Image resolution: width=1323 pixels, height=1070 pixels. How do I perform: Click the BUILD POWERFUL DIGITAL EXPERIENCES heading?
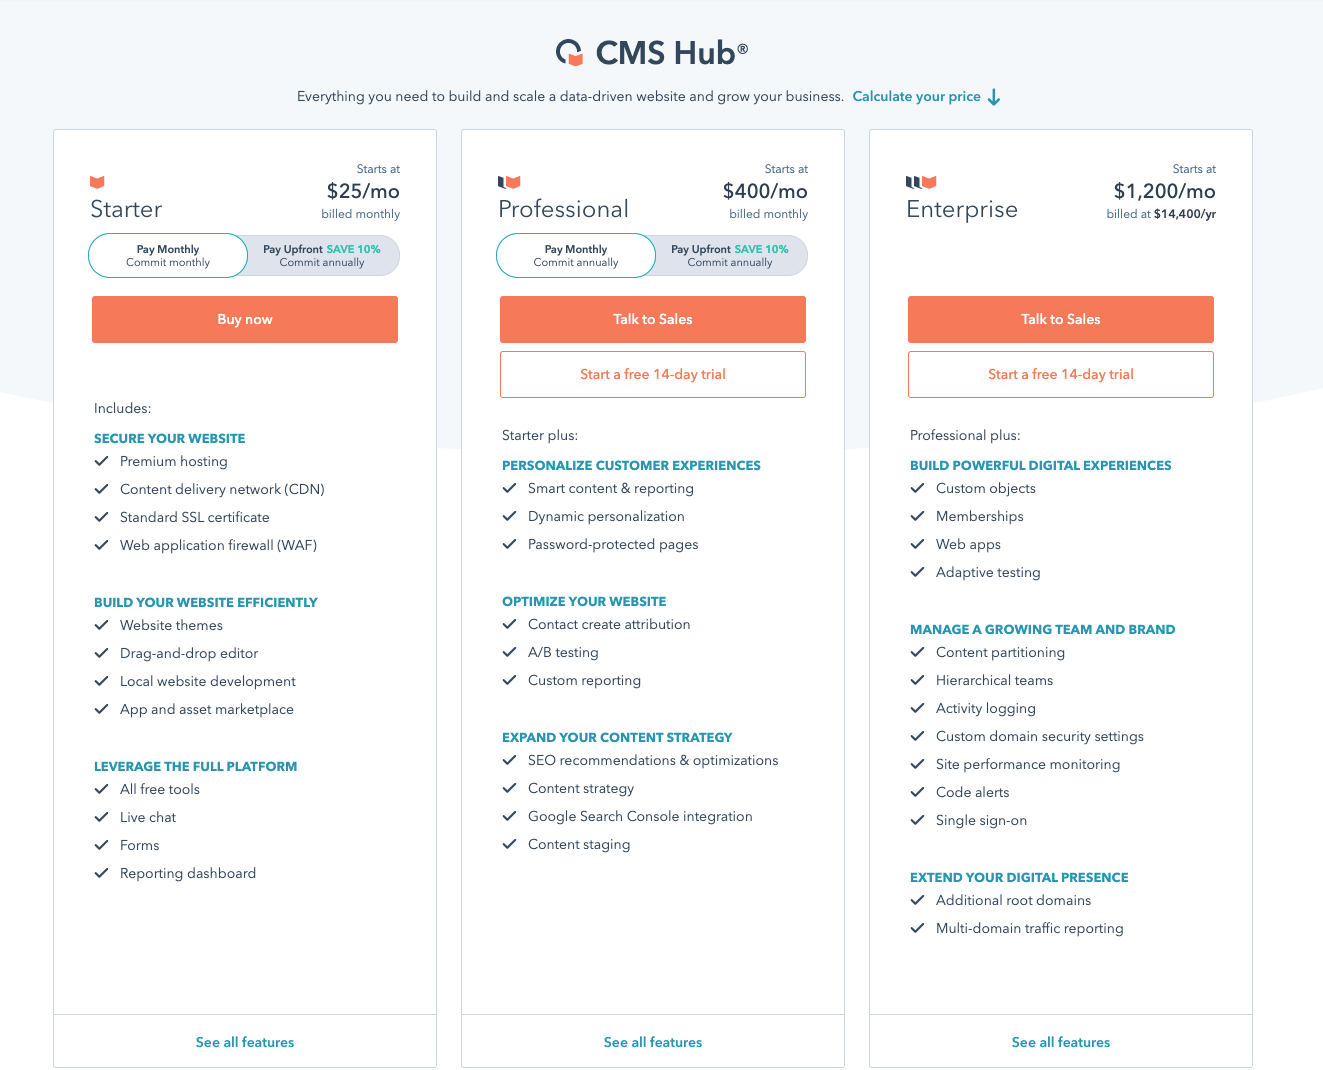click(x=1041, y=465)
